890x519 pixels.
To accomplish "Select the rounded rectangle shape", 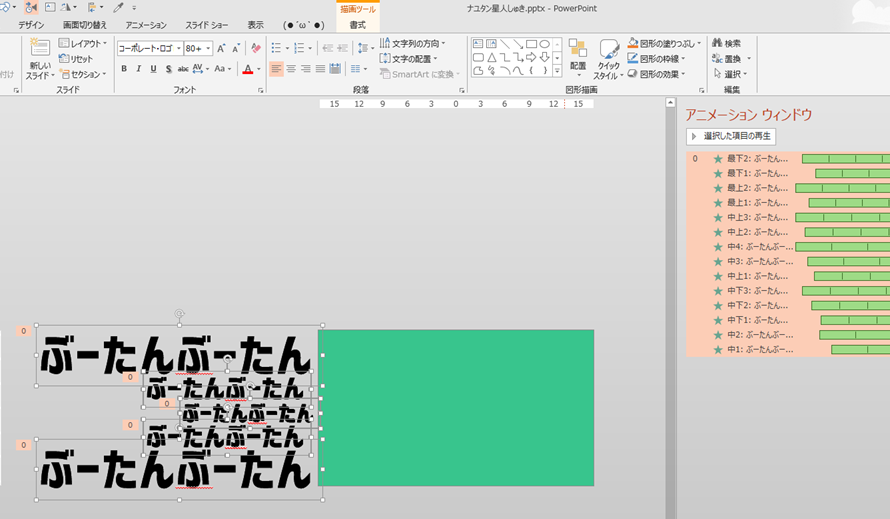I will [478, 57].
